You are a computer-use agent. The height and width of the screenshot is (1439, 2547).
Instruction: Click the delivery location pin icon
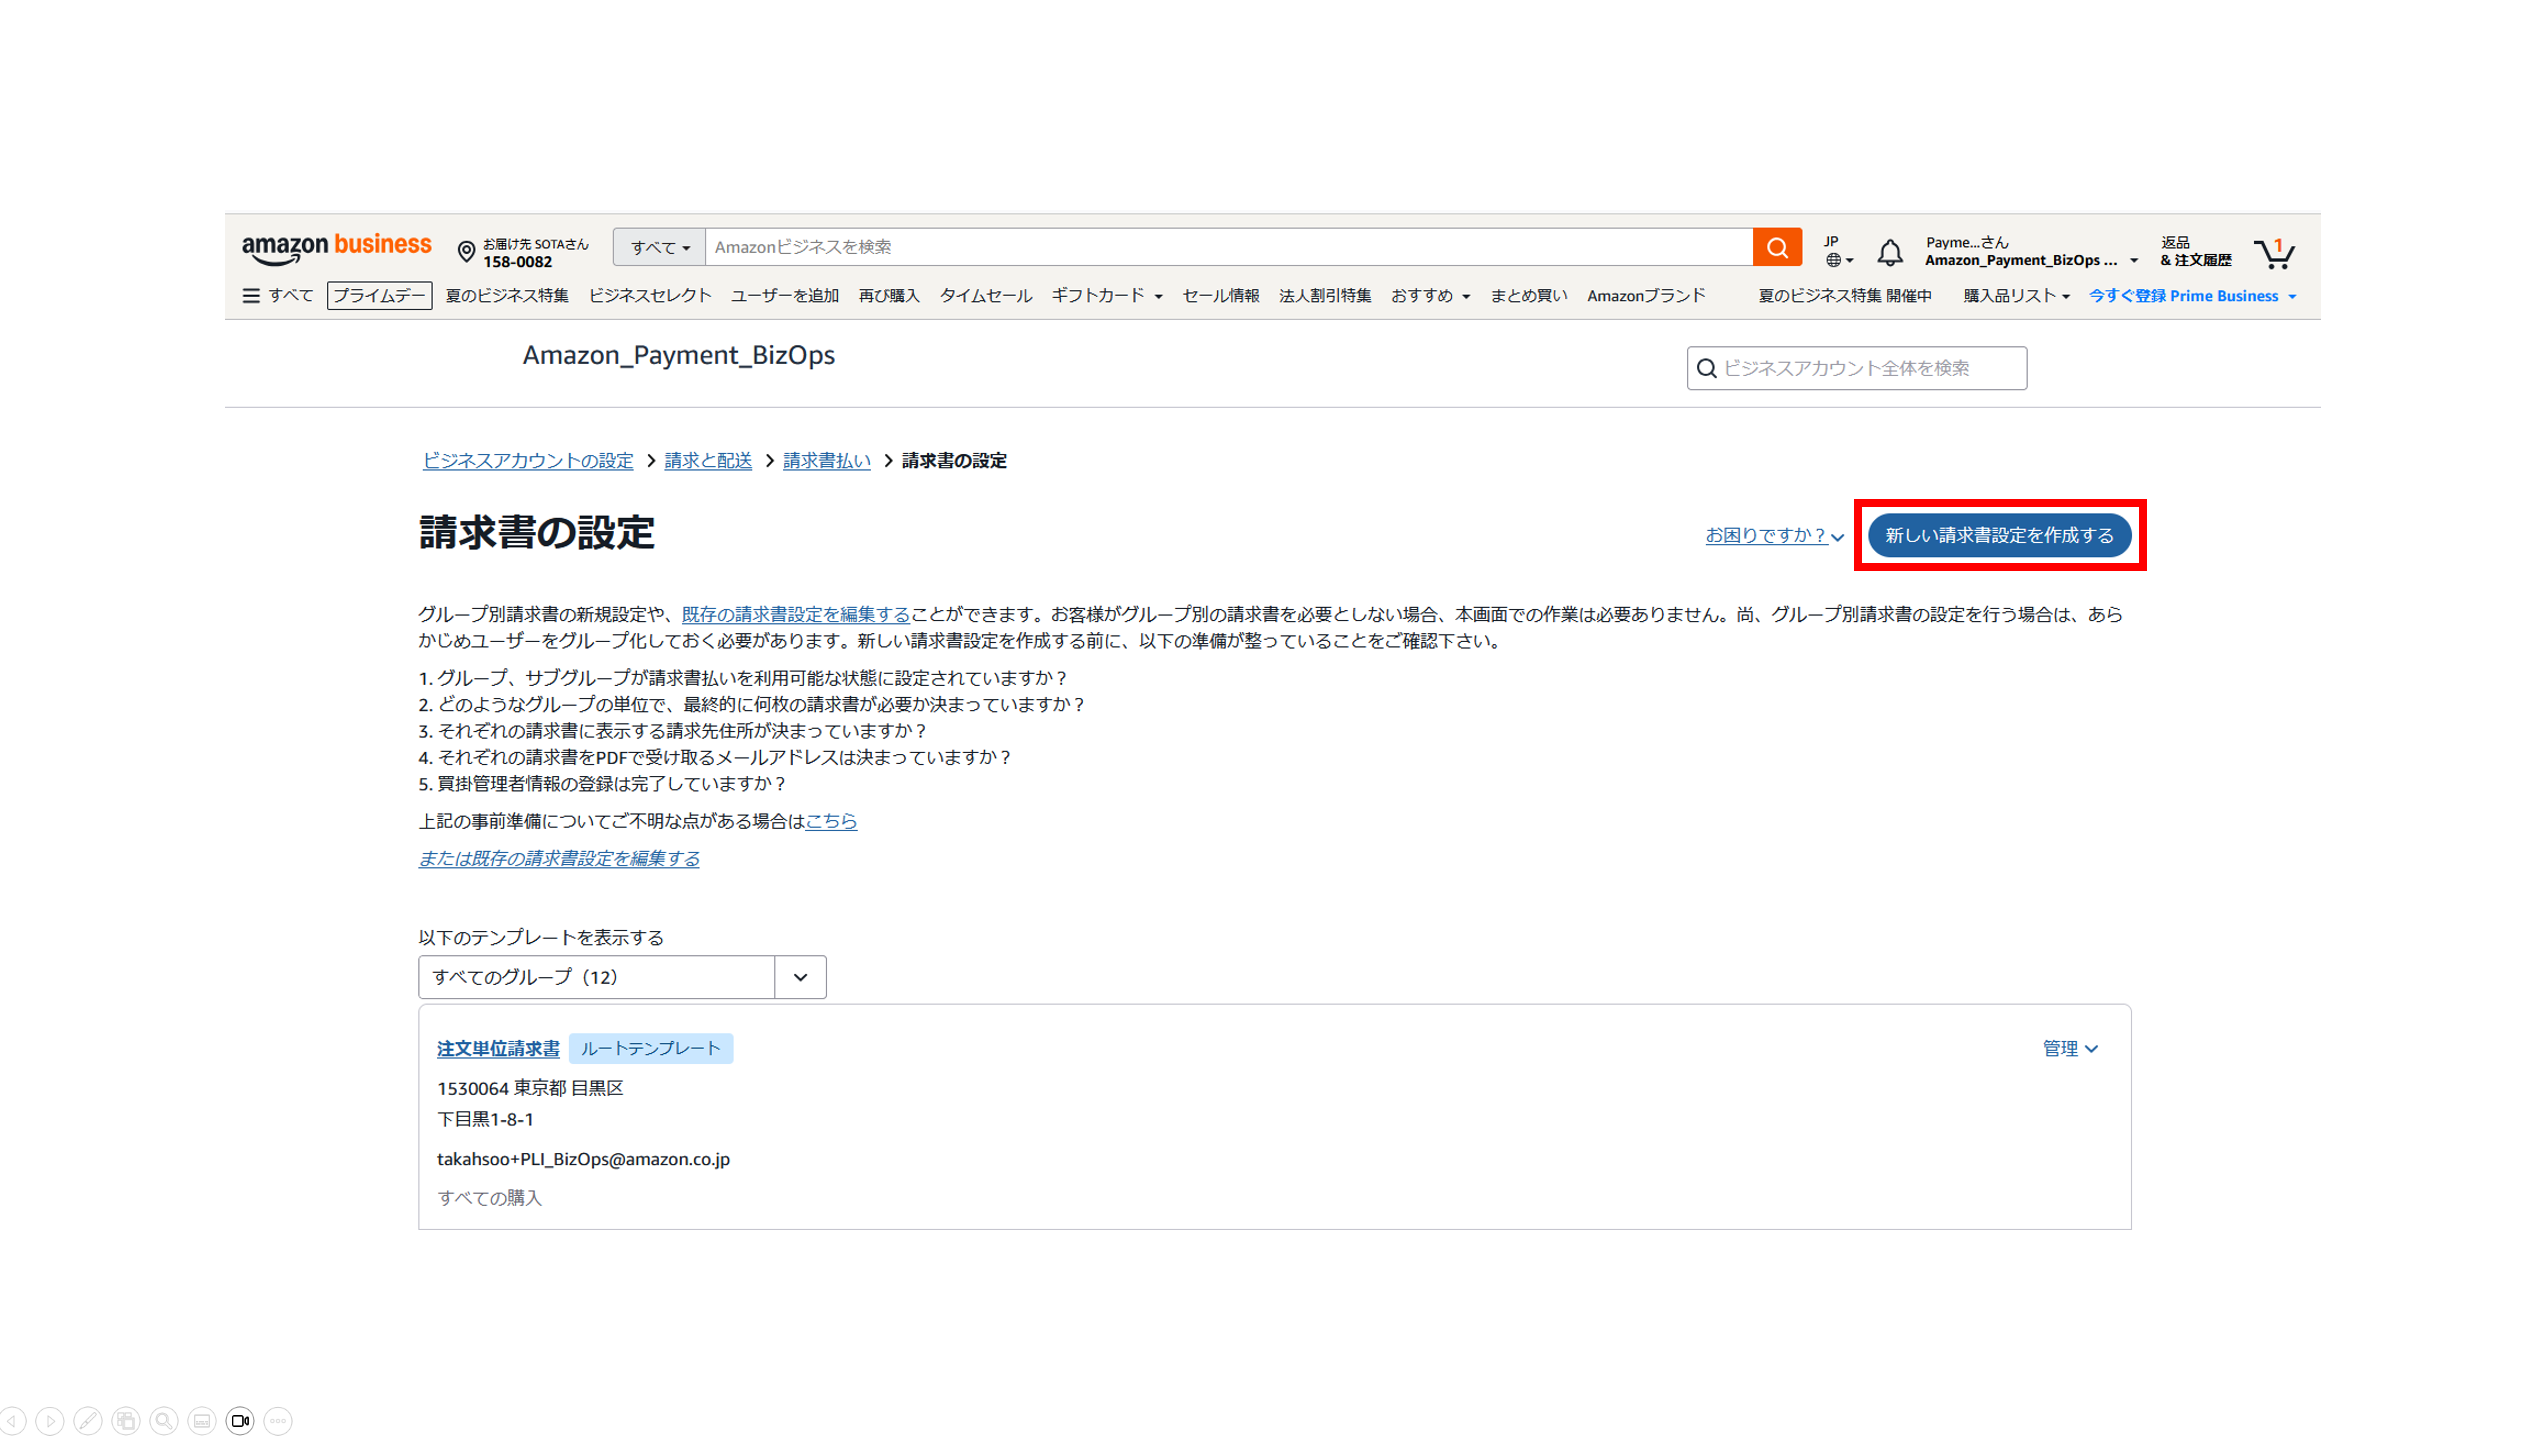(x=466, y=252)
